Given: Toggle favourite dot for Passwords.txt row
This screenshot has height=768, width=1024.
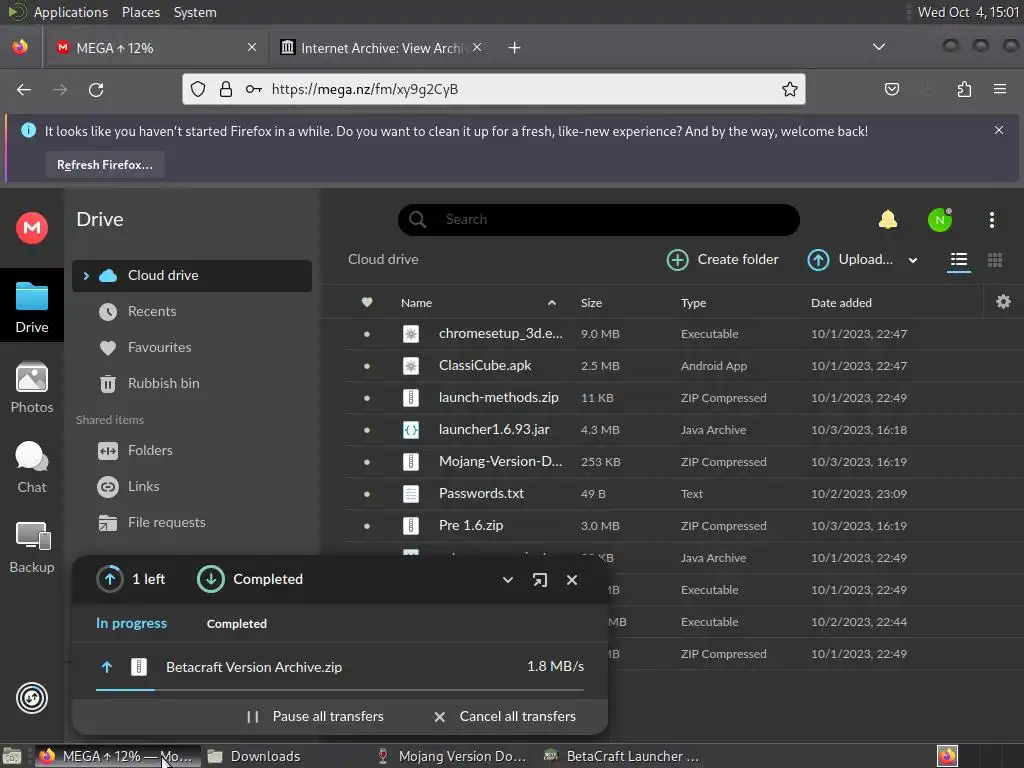Looking at the screenshot, I should pos(366,494).
